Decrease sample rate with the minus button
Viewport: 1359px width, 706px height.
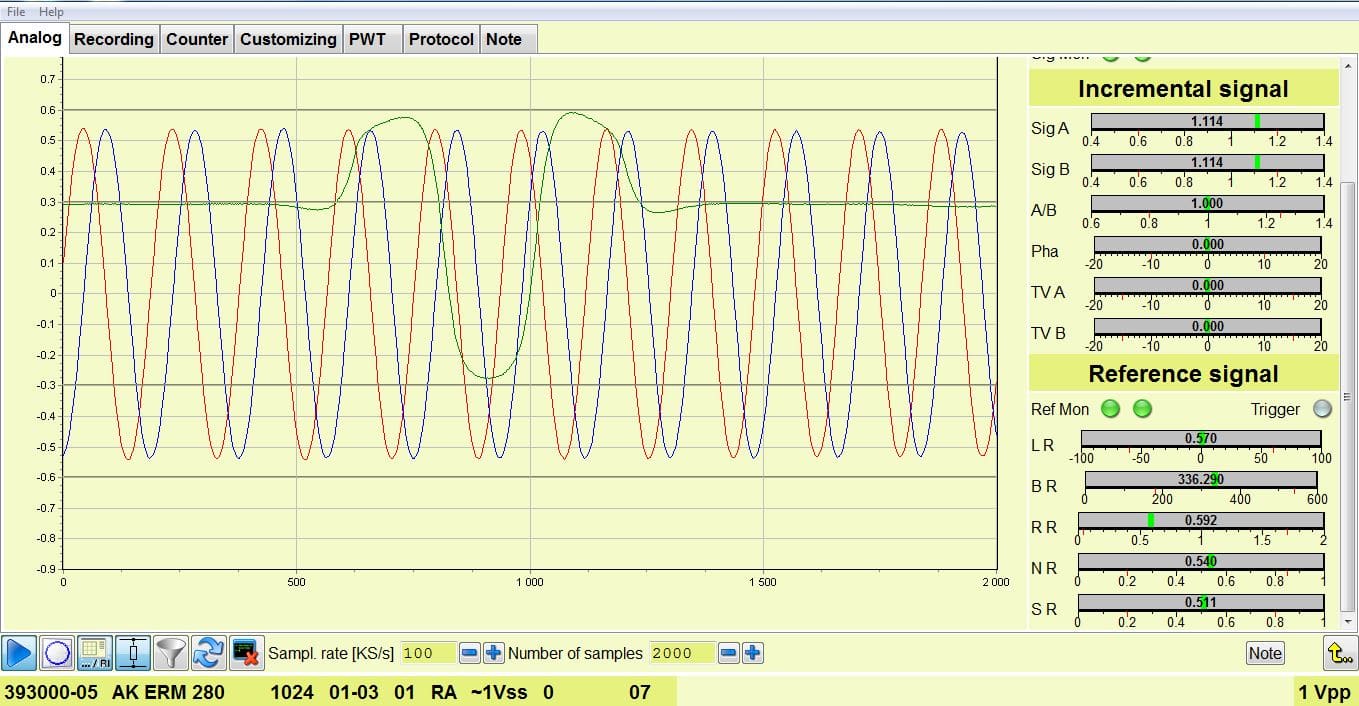(470, 653)
